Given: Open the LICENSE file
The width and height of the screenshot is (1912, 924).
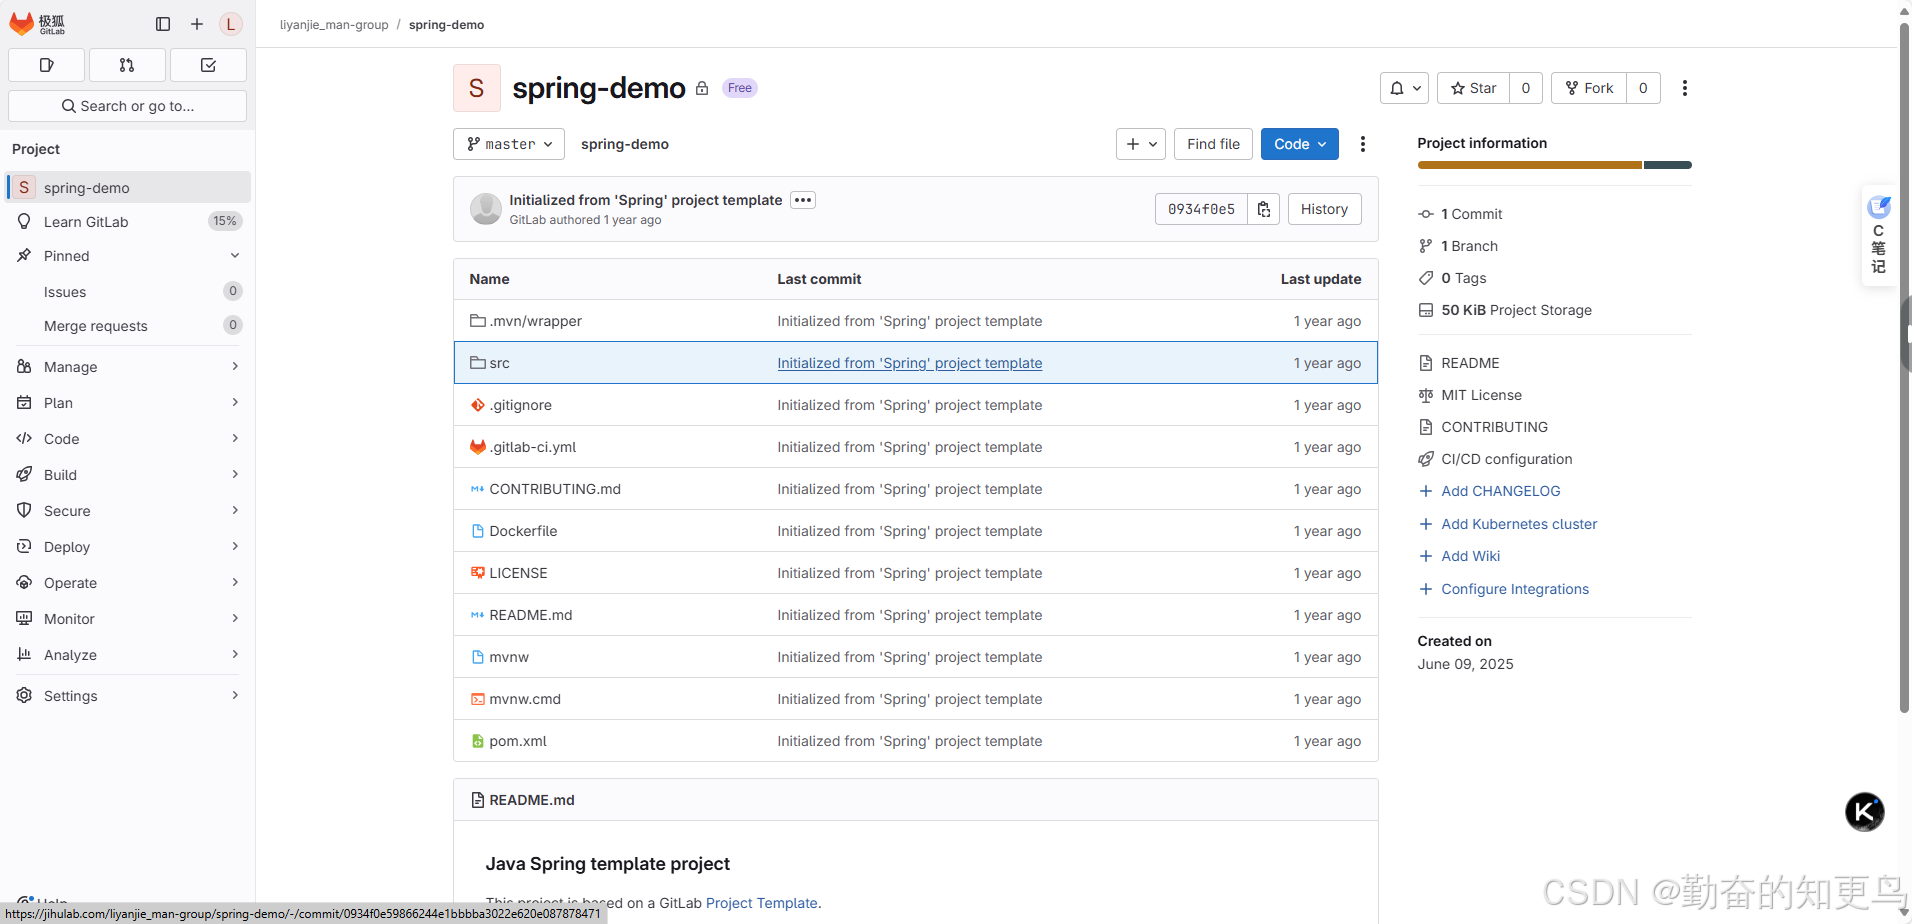Looking at the screenshot, I should (518, 573).
